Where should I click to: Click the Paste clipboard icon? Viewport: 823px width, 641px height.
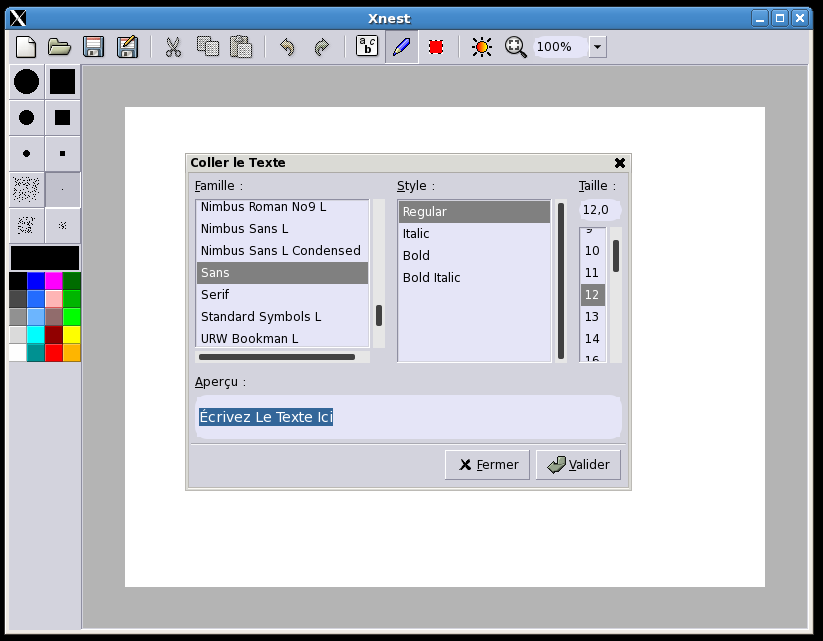(x=240, y=47)
